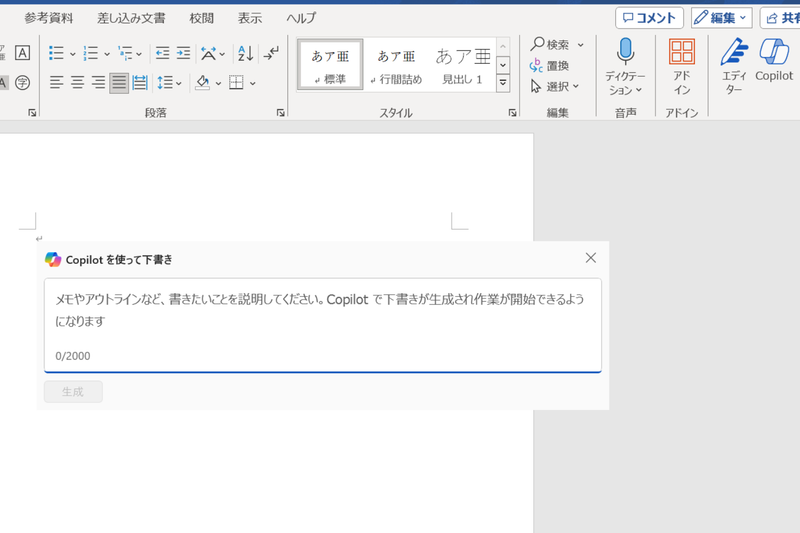Select the 標準 style

(x=330, y=65)
